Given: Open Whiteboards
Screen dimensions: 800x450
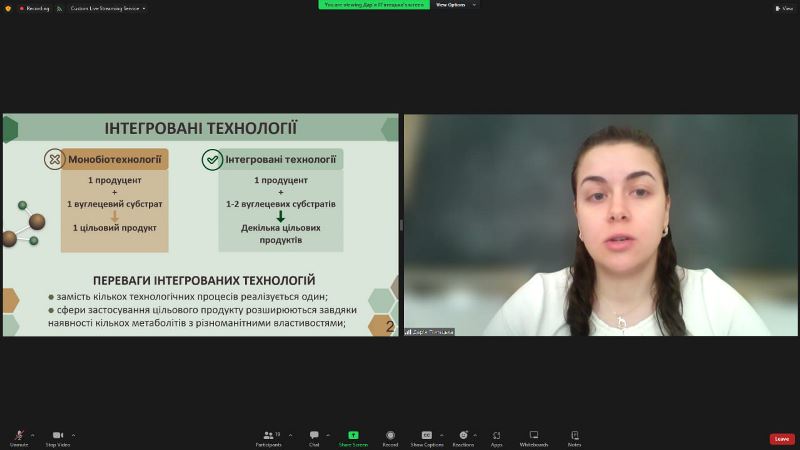Looking at the screenshot, I should pyautogui.click(x=534, y=438).
